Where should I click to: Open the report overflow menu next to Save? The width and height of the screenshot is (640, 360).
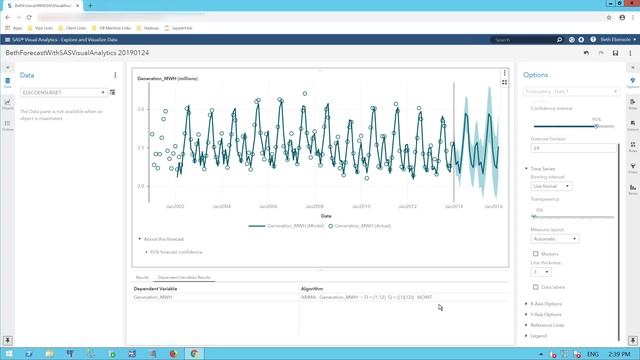[630, 53]
